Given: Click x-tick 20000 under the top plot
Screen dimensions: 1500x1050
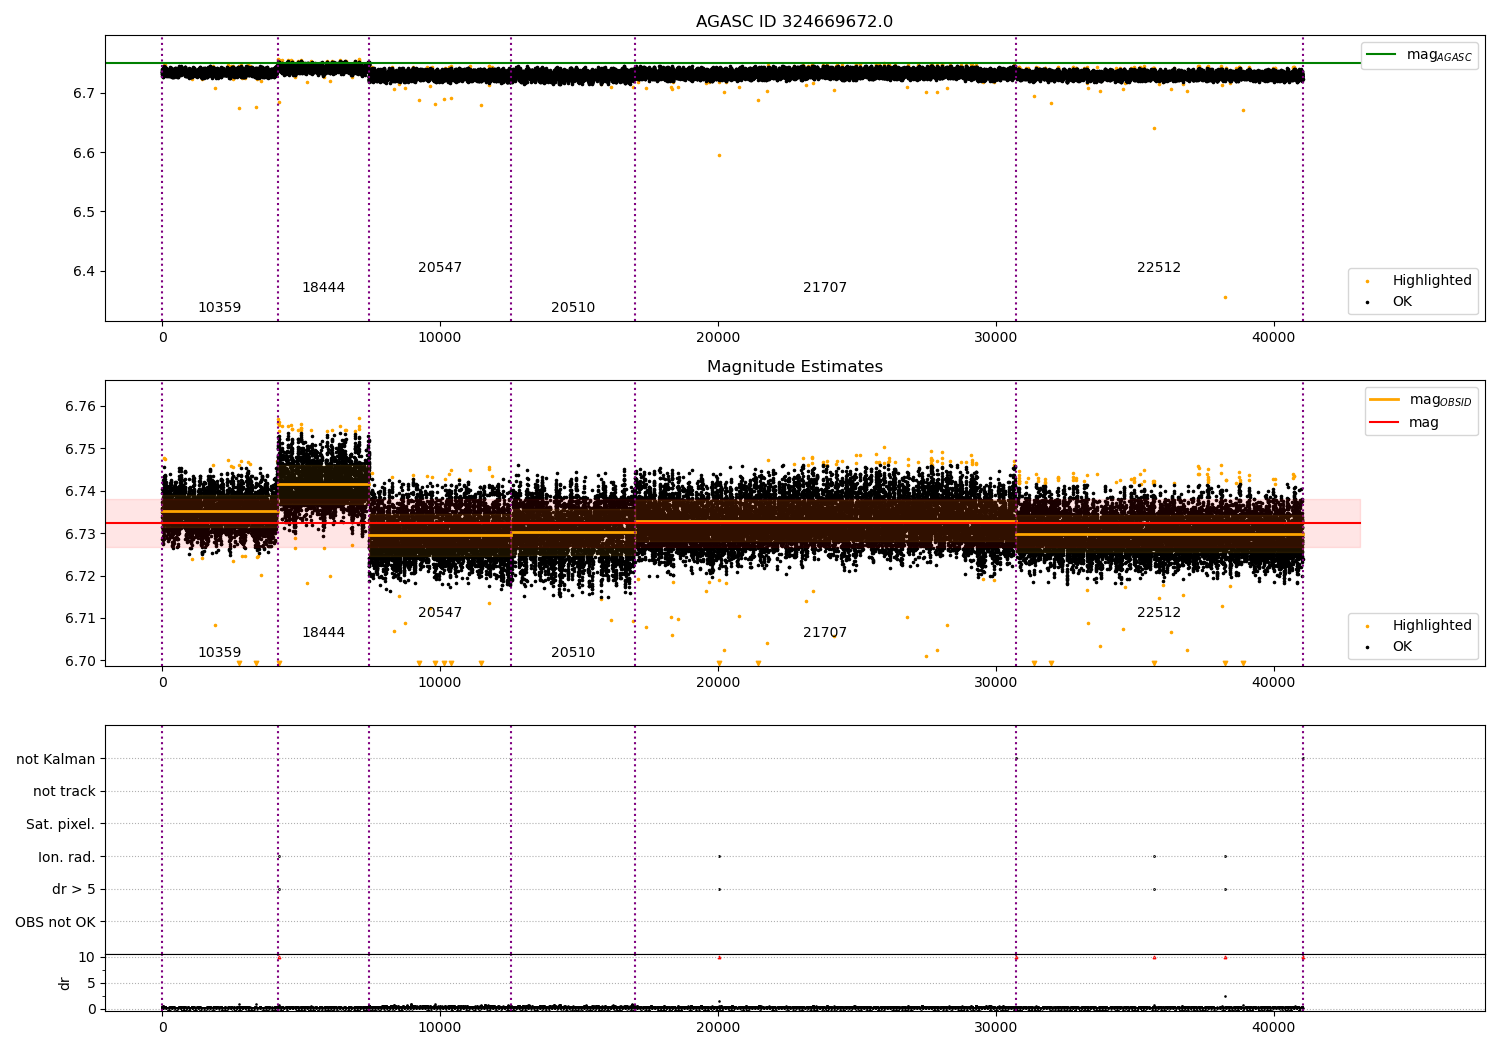Looking at the screenshot, I should [x=718, y=338].
